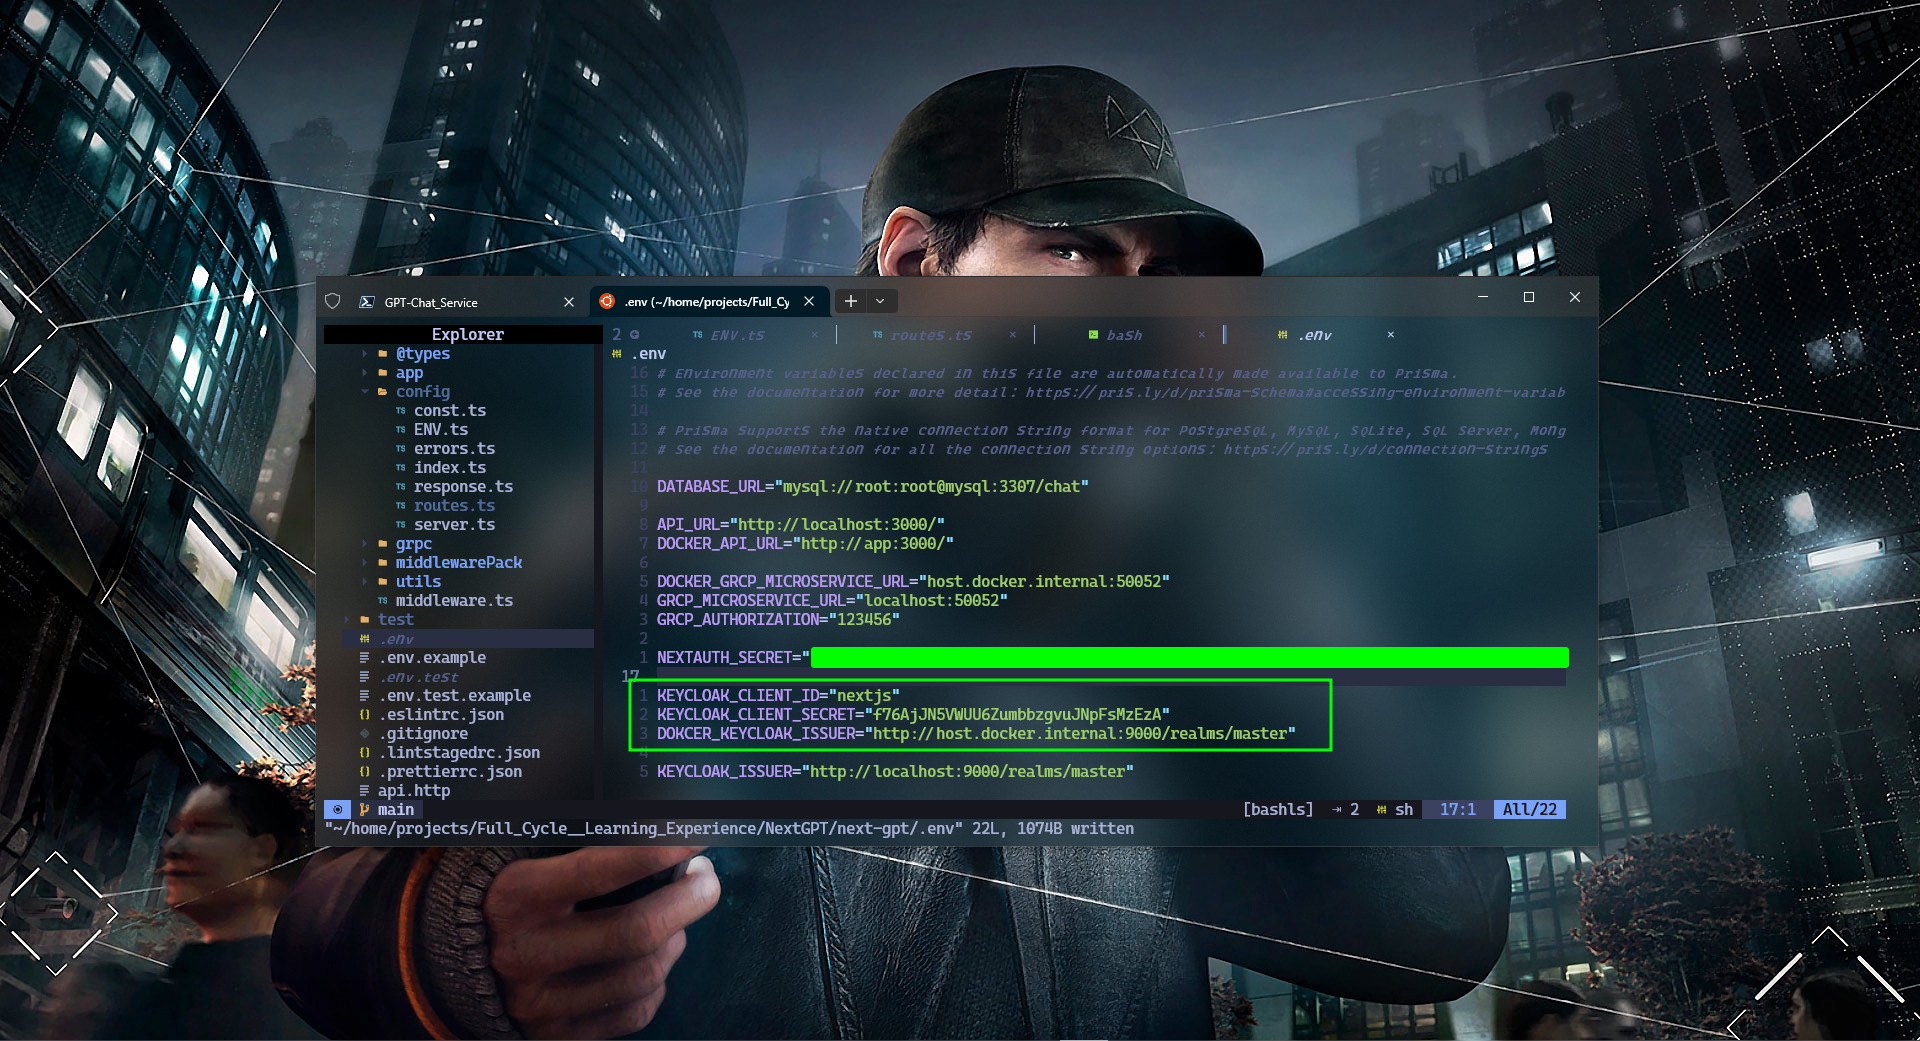This screenshot has width=1920, height=1041.
Task: Click the mode indicator icon in the statusline
Action: tap(338, 810)
